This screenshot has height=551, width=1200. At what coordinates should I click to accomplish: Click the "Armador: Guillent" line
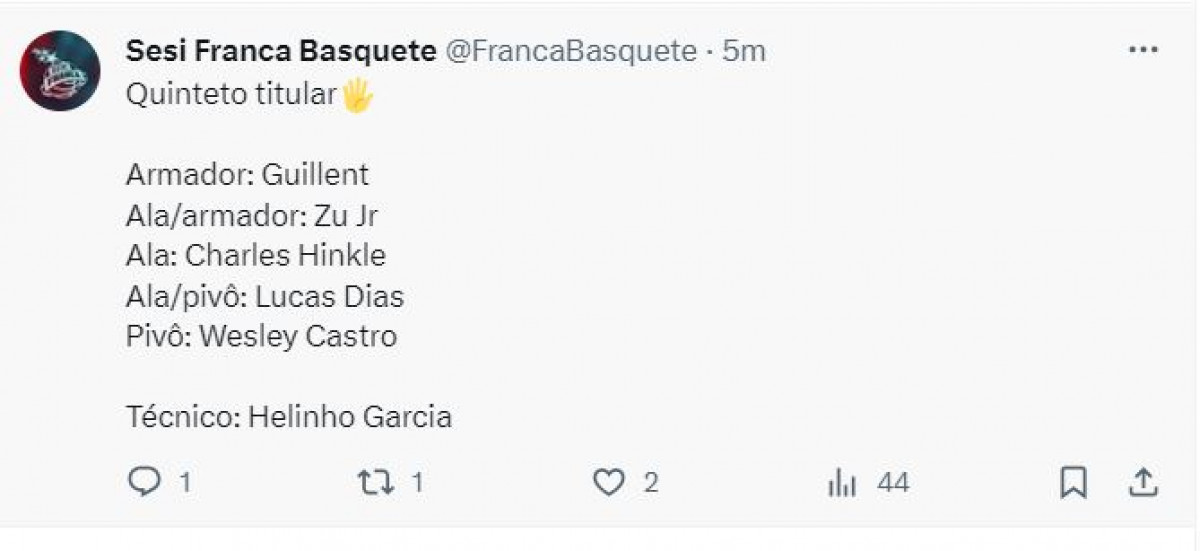pyautogui.click(x=247, y=175)
